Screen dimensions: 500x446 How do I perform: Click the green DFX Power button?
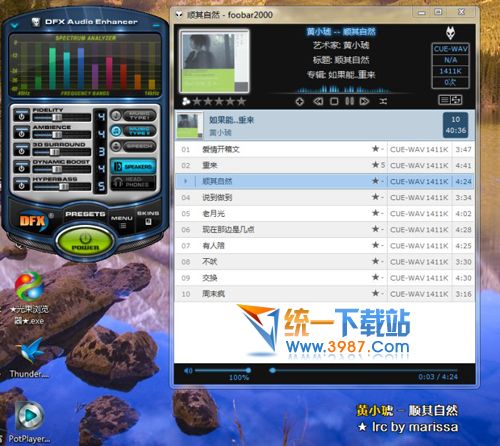click(85, 241)
